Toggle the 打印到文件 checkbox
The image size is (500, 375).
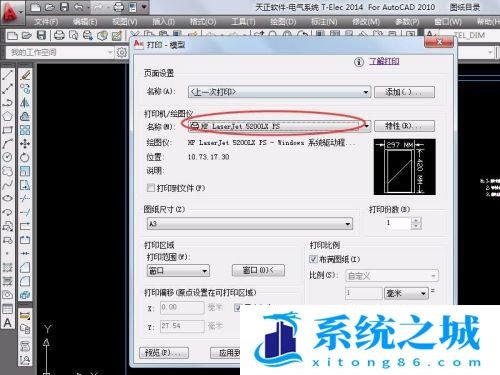click(x=151, y=188)
